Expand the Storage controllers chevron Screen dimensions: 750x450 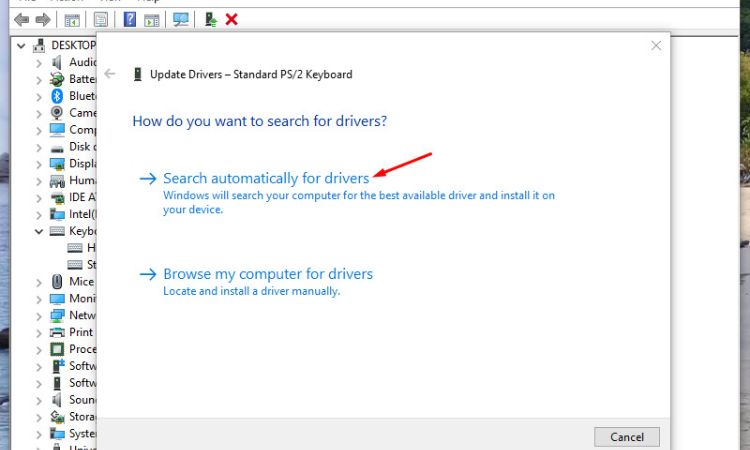point(39,418)
